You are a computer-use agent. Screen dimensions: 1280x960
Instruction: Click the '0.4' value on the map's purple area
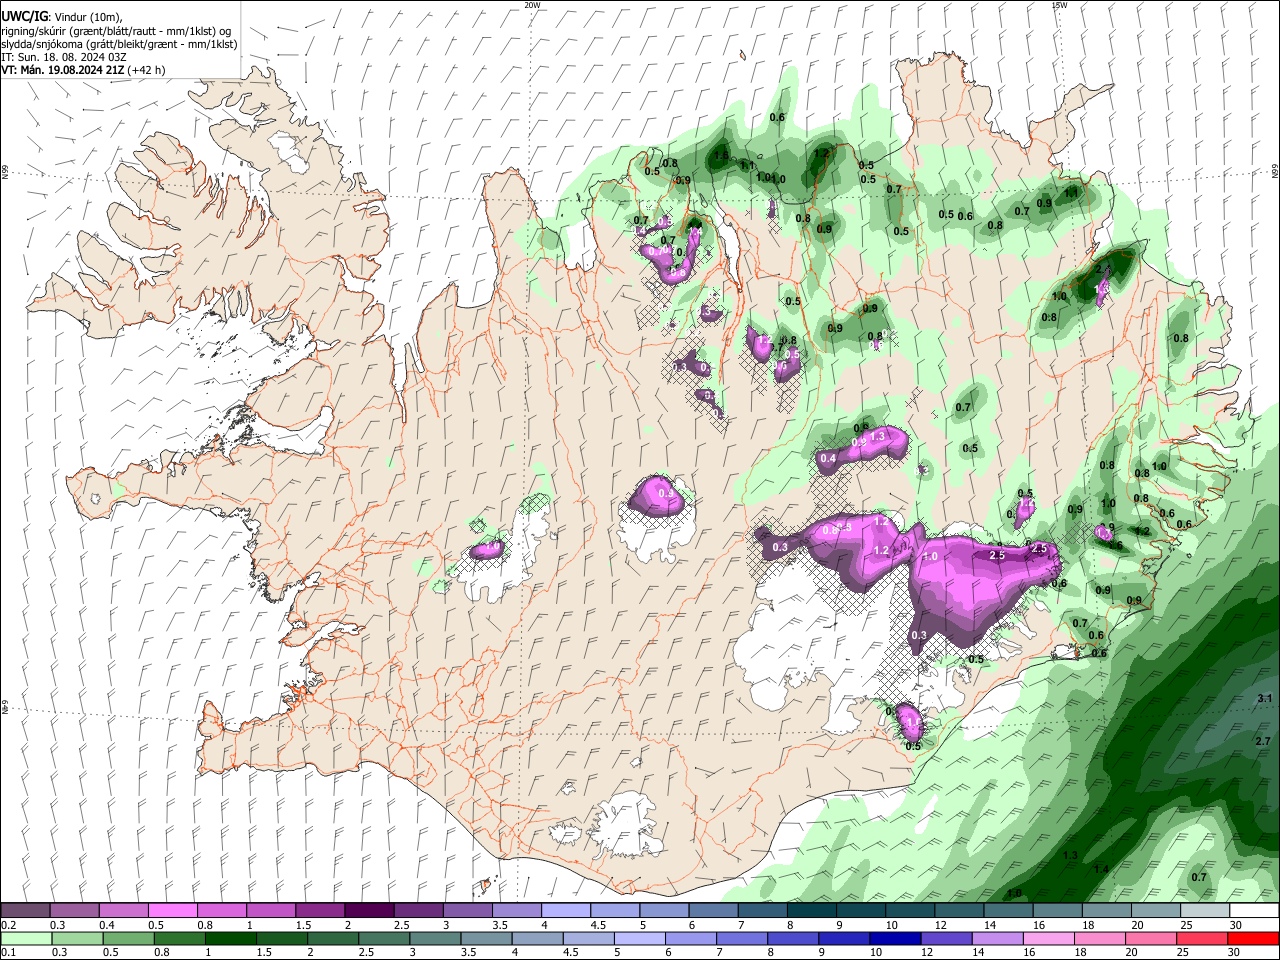click(828, 459)
